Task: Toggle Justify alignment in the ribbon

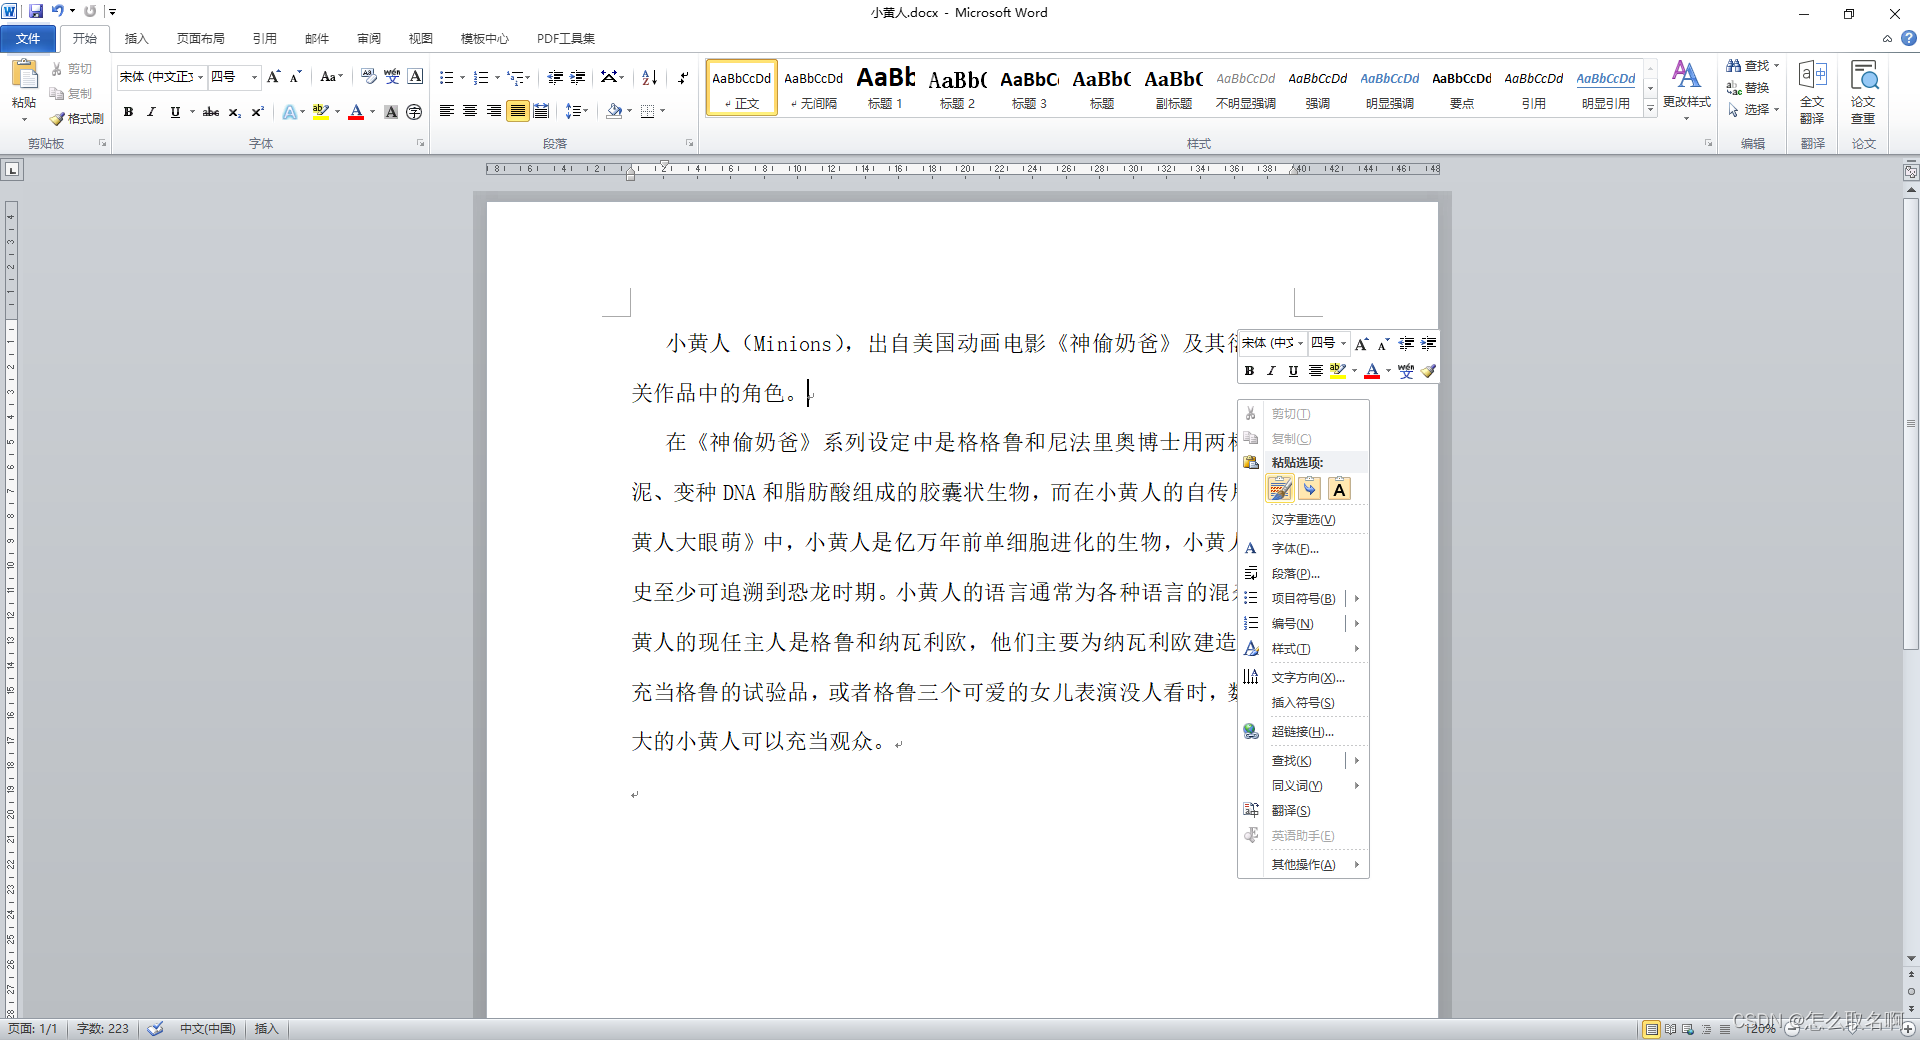Action: click(517, 111)
